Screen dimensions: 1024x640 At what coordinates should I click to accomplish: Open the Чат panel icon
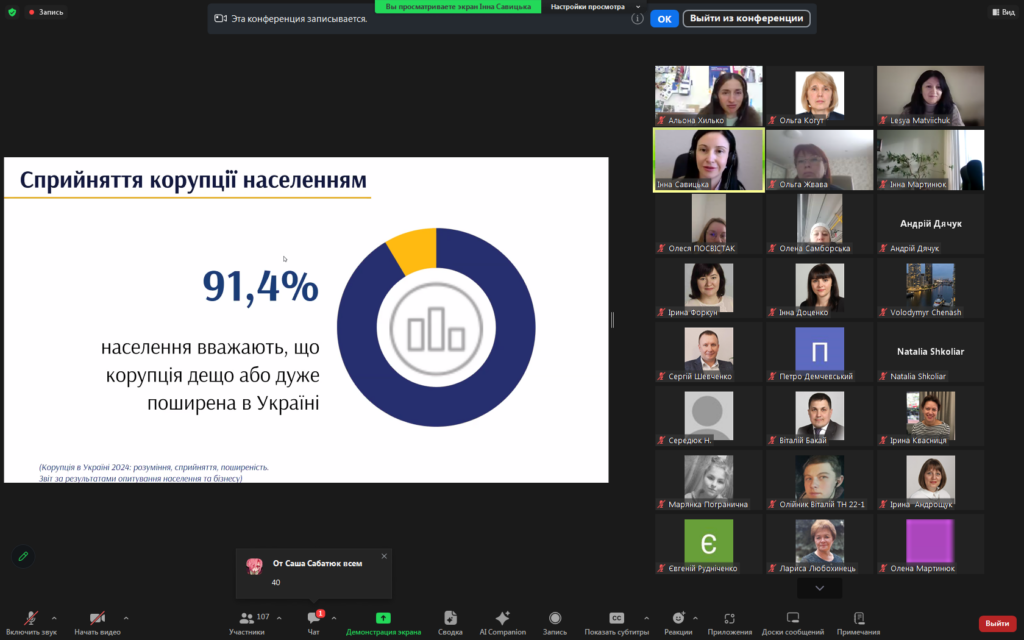coord(314,619)
